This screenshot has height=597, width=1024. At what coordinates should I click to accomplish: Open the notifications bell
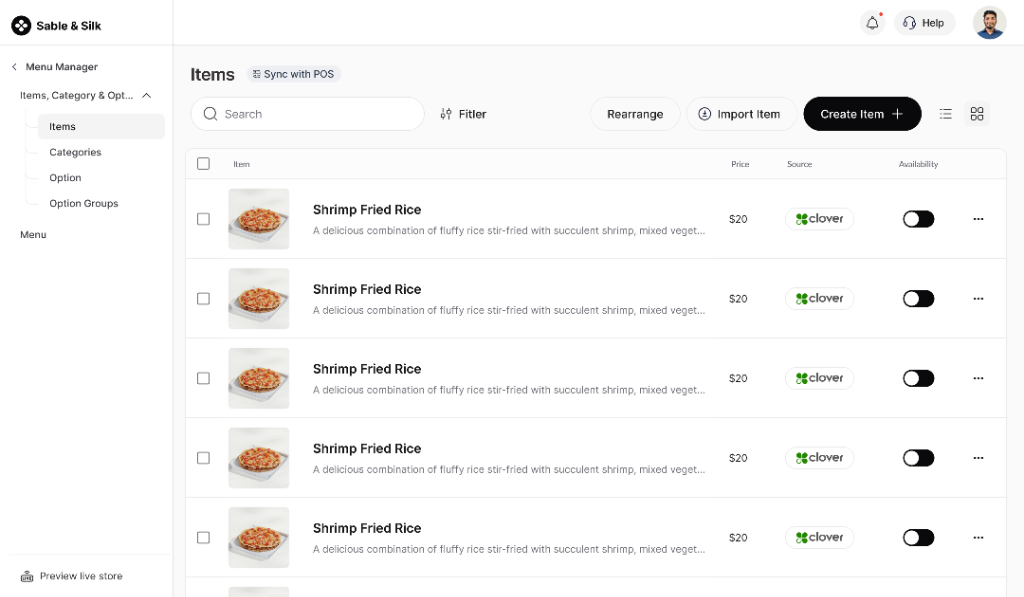click(x=872, y=23)
